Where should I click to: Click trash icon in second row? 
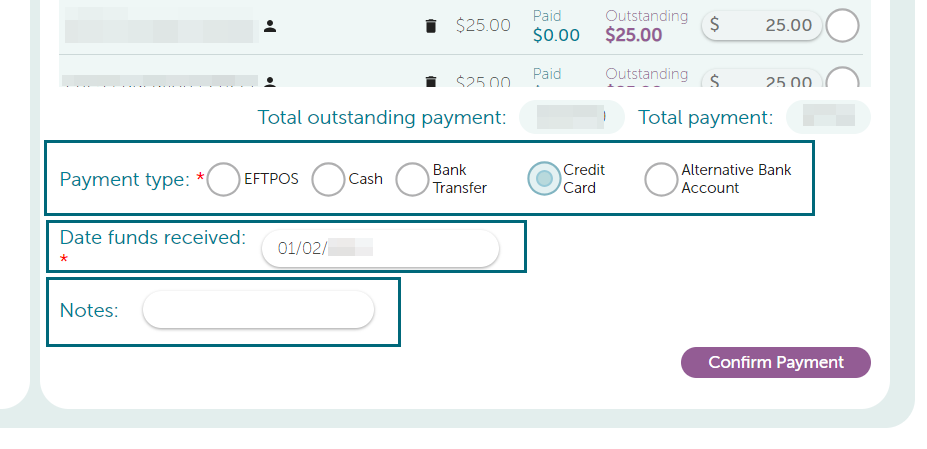coord(431,82)
